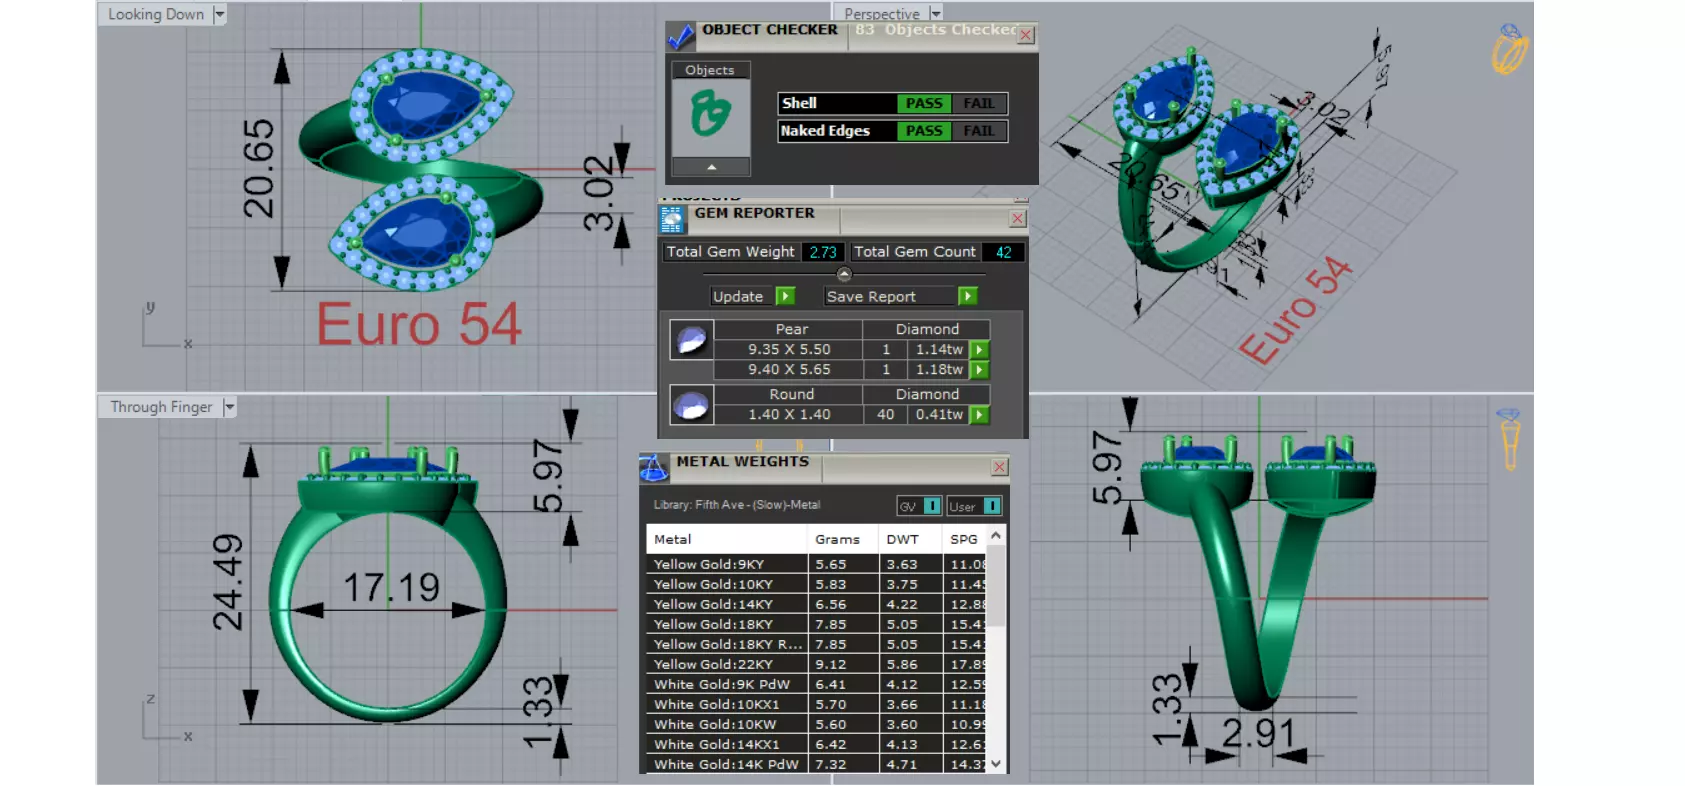Click the green arrow next to Save Report
The image size is (1685, 786).
[967, 296]
